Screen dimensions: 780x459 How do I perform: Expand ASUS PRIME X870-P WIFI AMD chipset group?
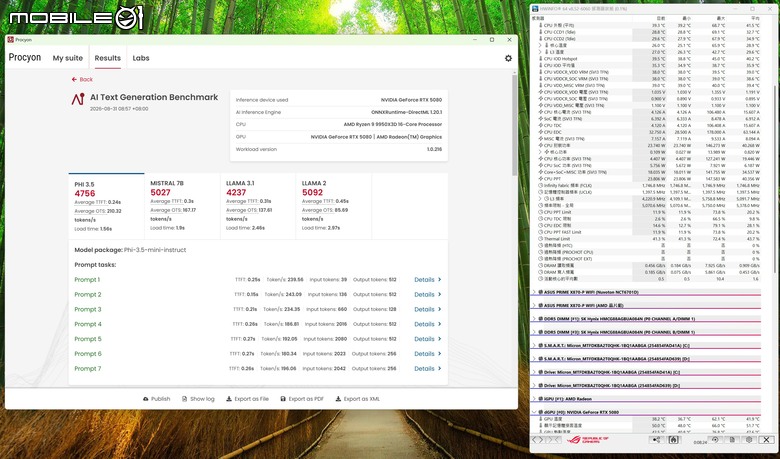tap(534, 306)
